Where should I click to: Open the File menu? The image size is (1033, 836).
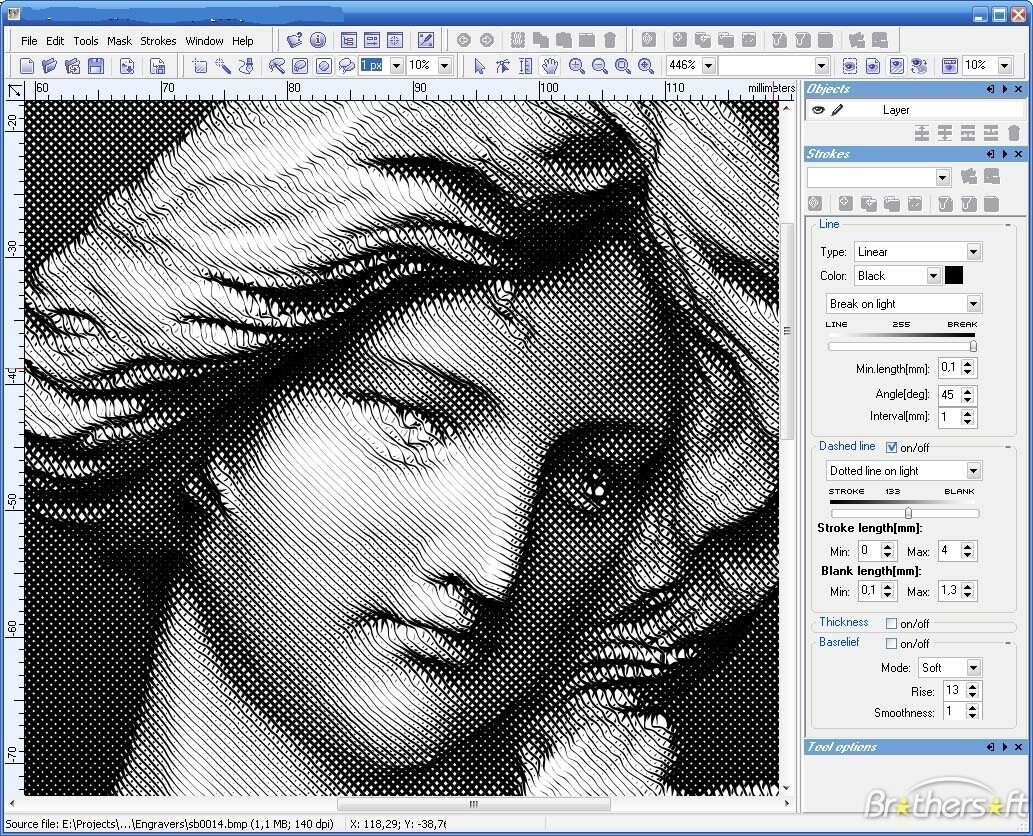[29, 41]
